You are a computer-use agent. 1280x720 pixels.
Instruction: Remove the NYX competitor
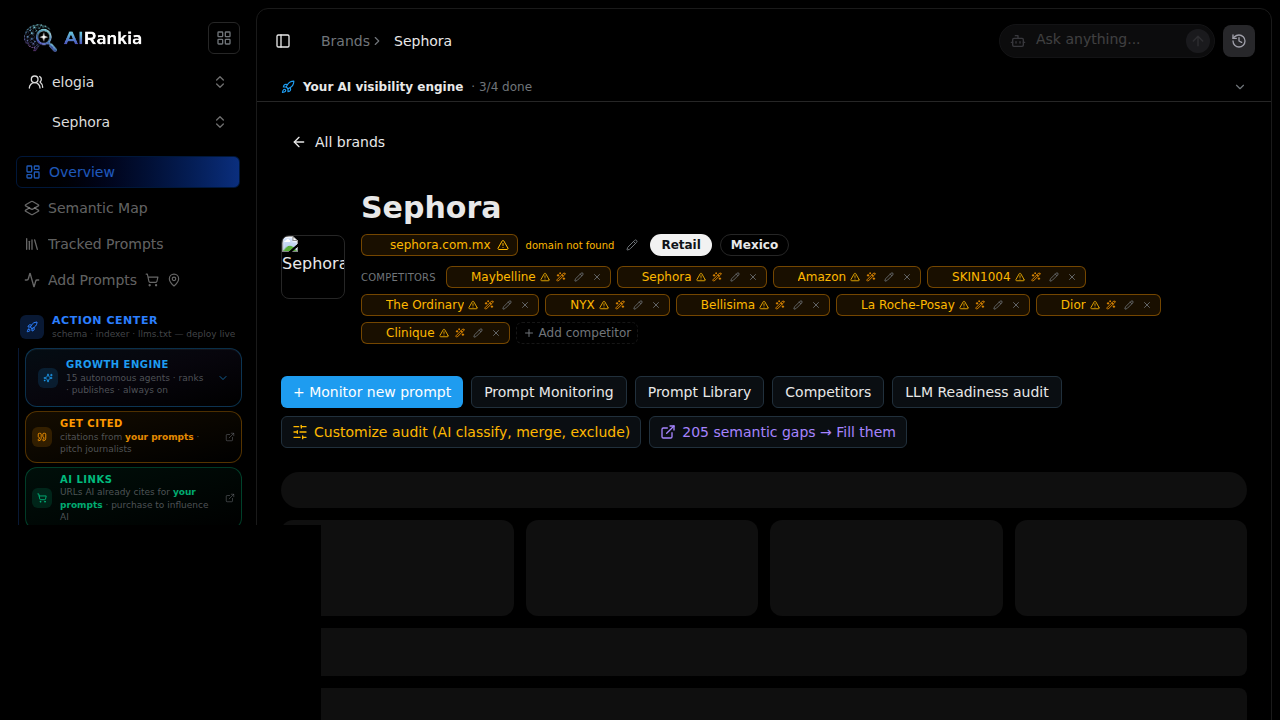(x=656, y=305)
